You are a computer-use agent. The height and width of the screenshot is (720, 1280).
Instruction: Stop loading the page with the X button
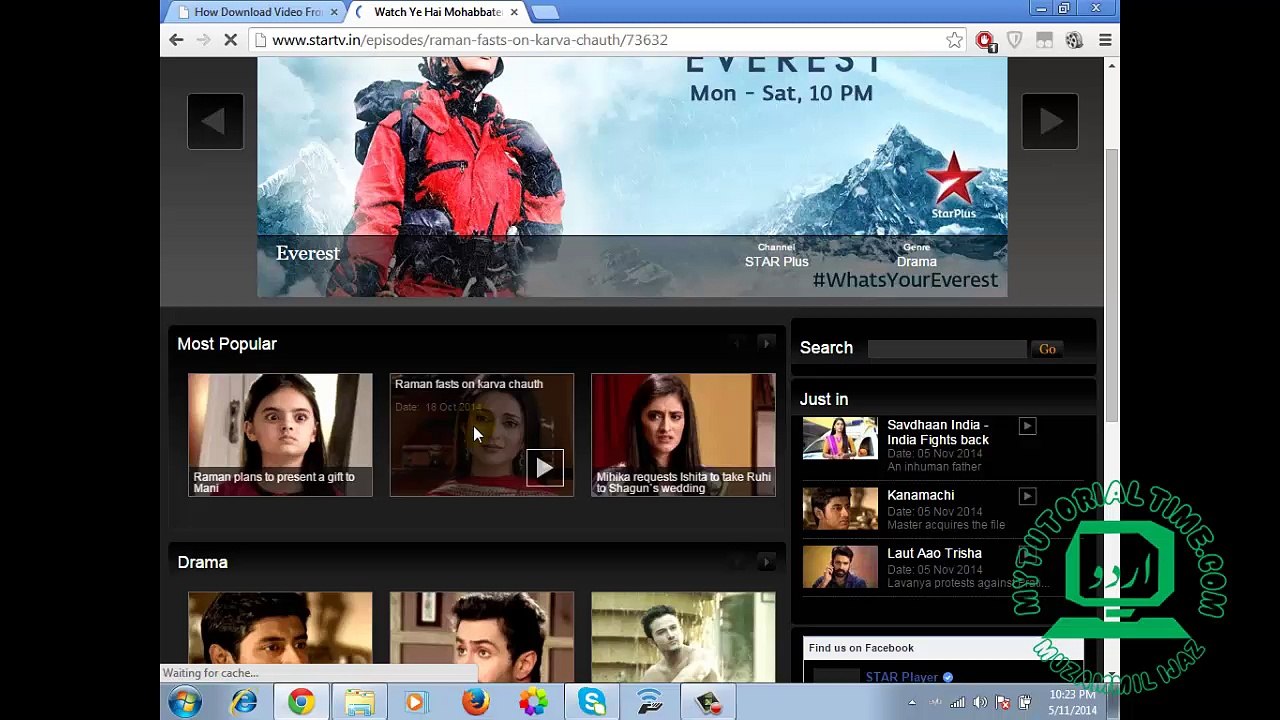(231, 40)
